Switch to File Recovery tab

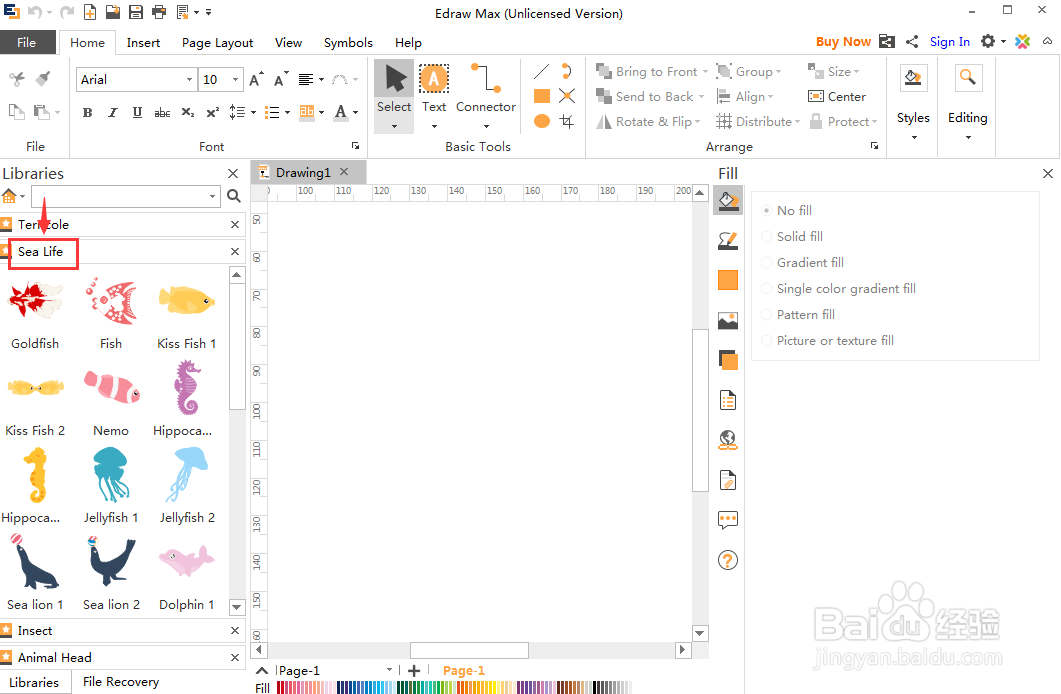(121, 682)
